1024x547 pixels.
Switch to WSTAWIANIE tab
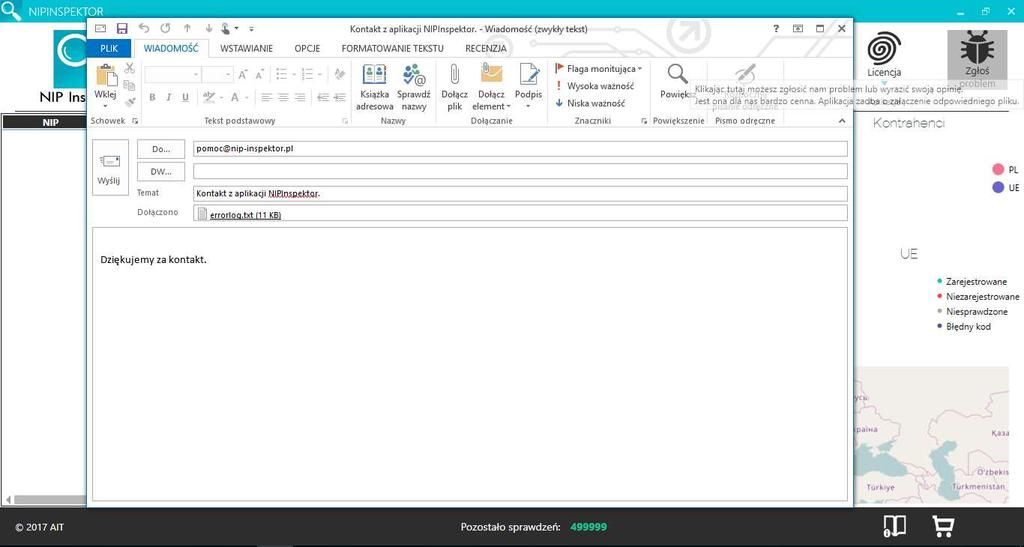click(246, 48)
